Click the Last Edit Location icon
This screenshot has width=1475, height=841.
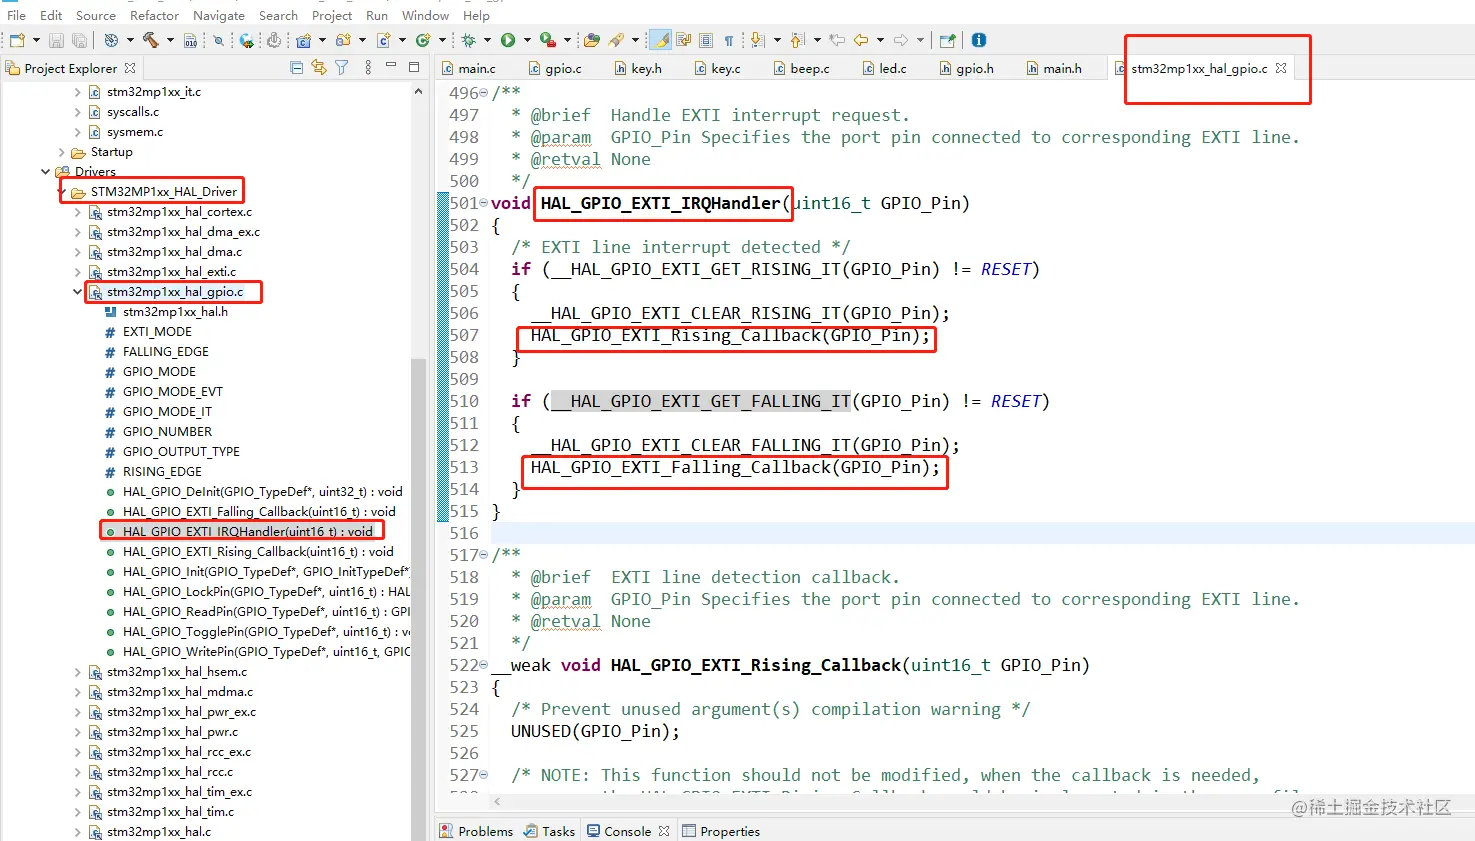[837, 40]
